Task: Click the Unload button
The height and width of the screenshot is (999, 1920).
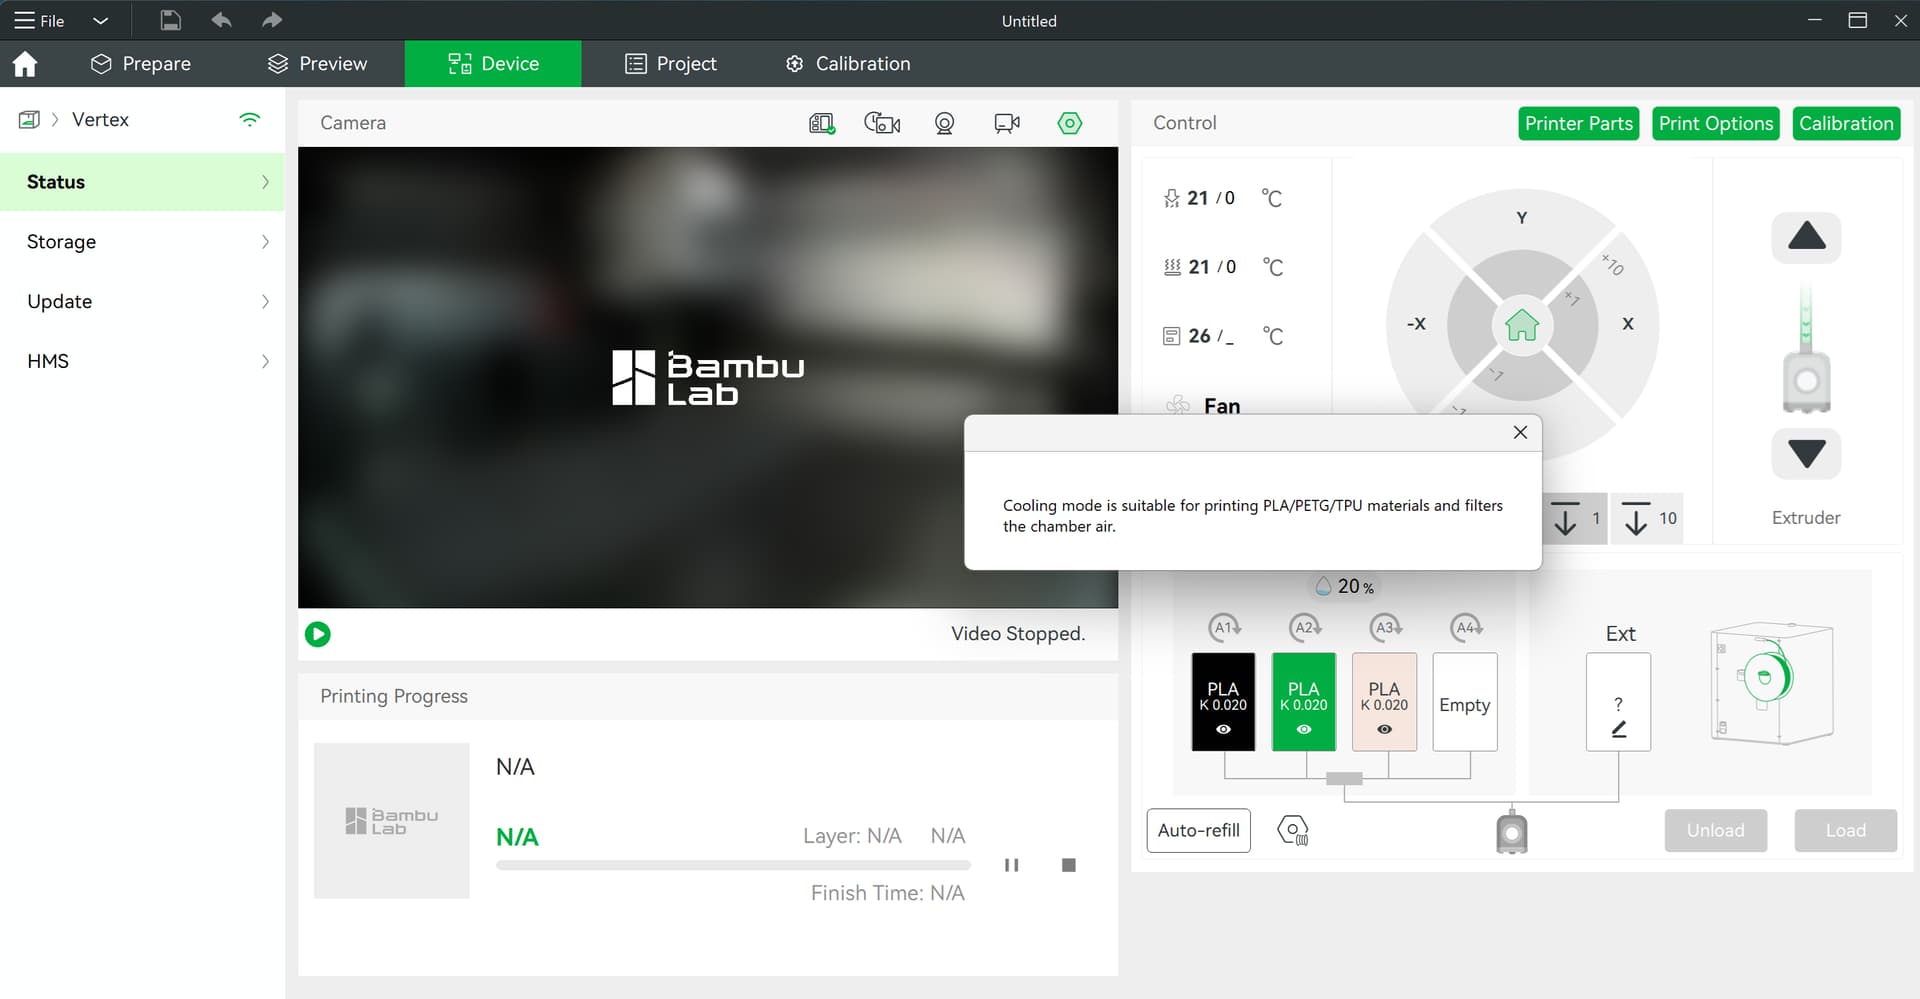Action: point(1715,830)
